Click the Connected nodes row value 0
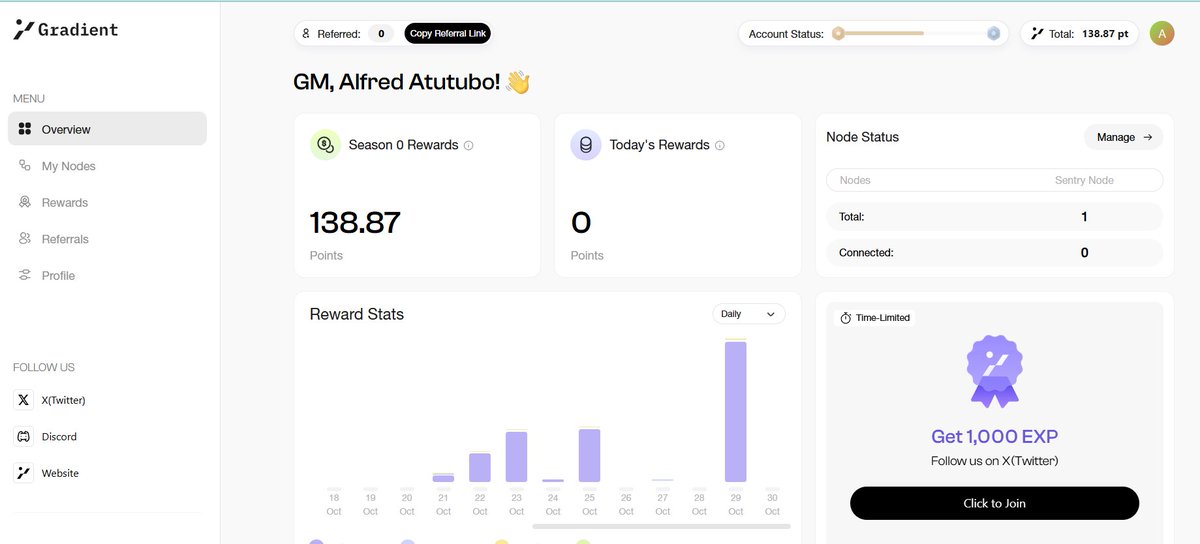Image resolution: width=1200 pixels, height=544 pixels. point(1084,253)
